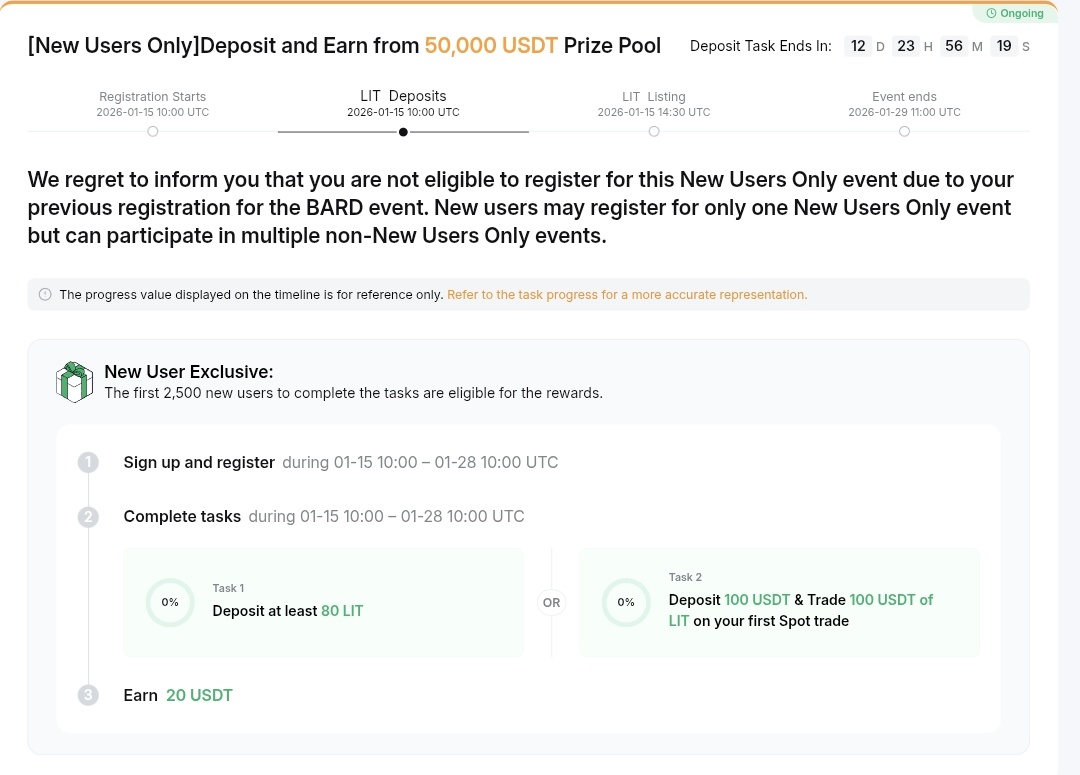
Task: Click Deposit Task Ends In label
Action: 760,46
